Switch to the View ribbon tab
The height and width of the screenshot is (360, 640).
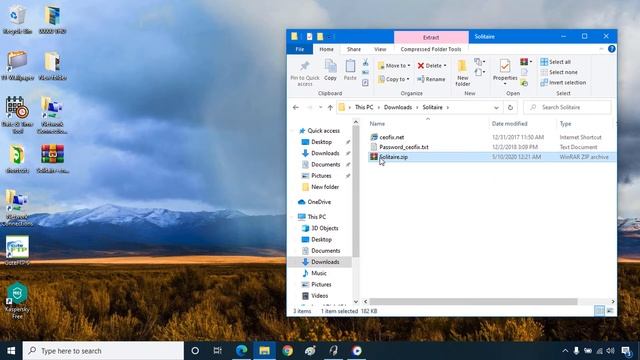[x=380, y=49]
